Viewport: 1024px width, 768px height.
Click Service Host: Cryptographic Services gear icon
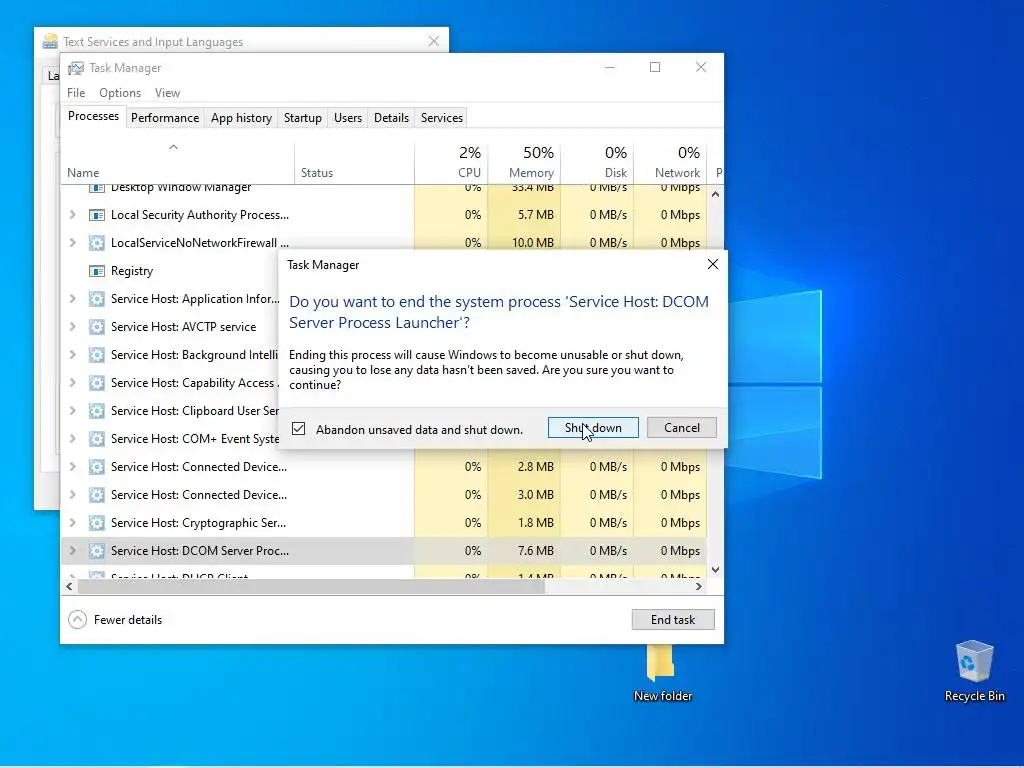[97, 523]
